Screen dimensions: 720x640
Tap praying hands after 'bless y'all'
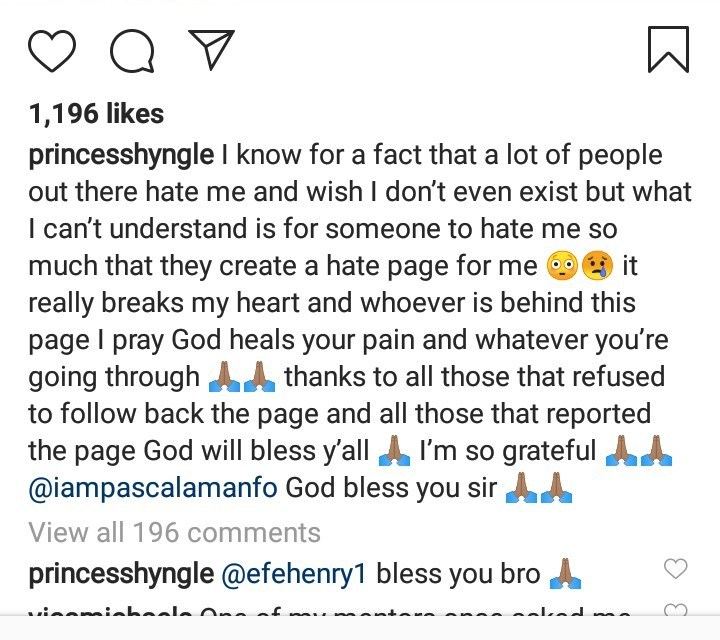(394, 450)
